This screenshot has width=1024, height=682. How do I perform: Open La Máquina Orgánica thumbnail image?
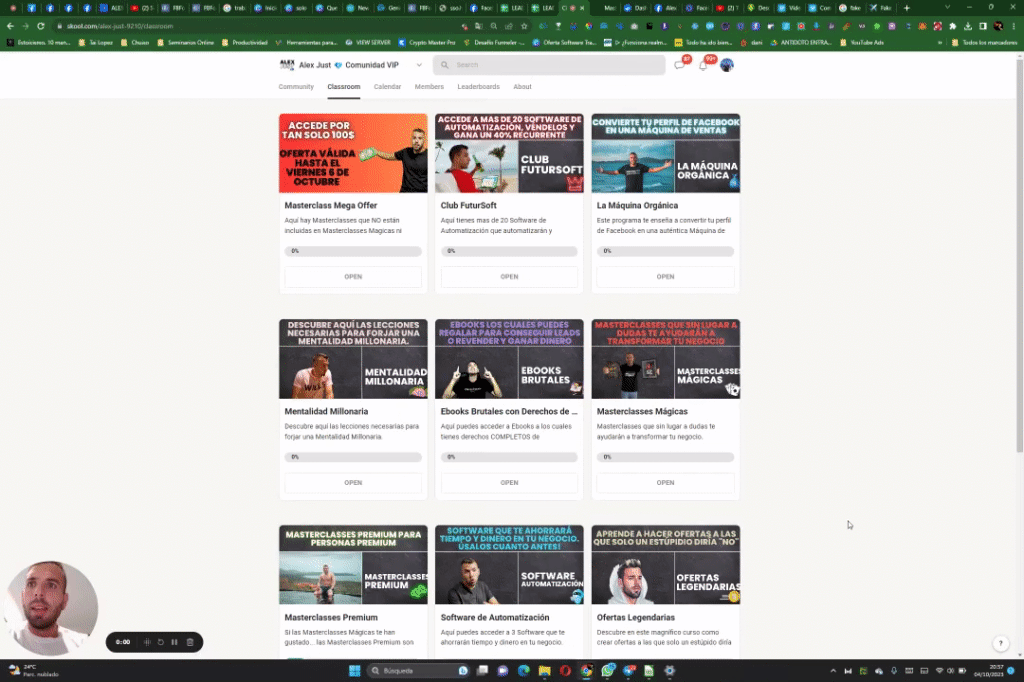tap(665, 154)
